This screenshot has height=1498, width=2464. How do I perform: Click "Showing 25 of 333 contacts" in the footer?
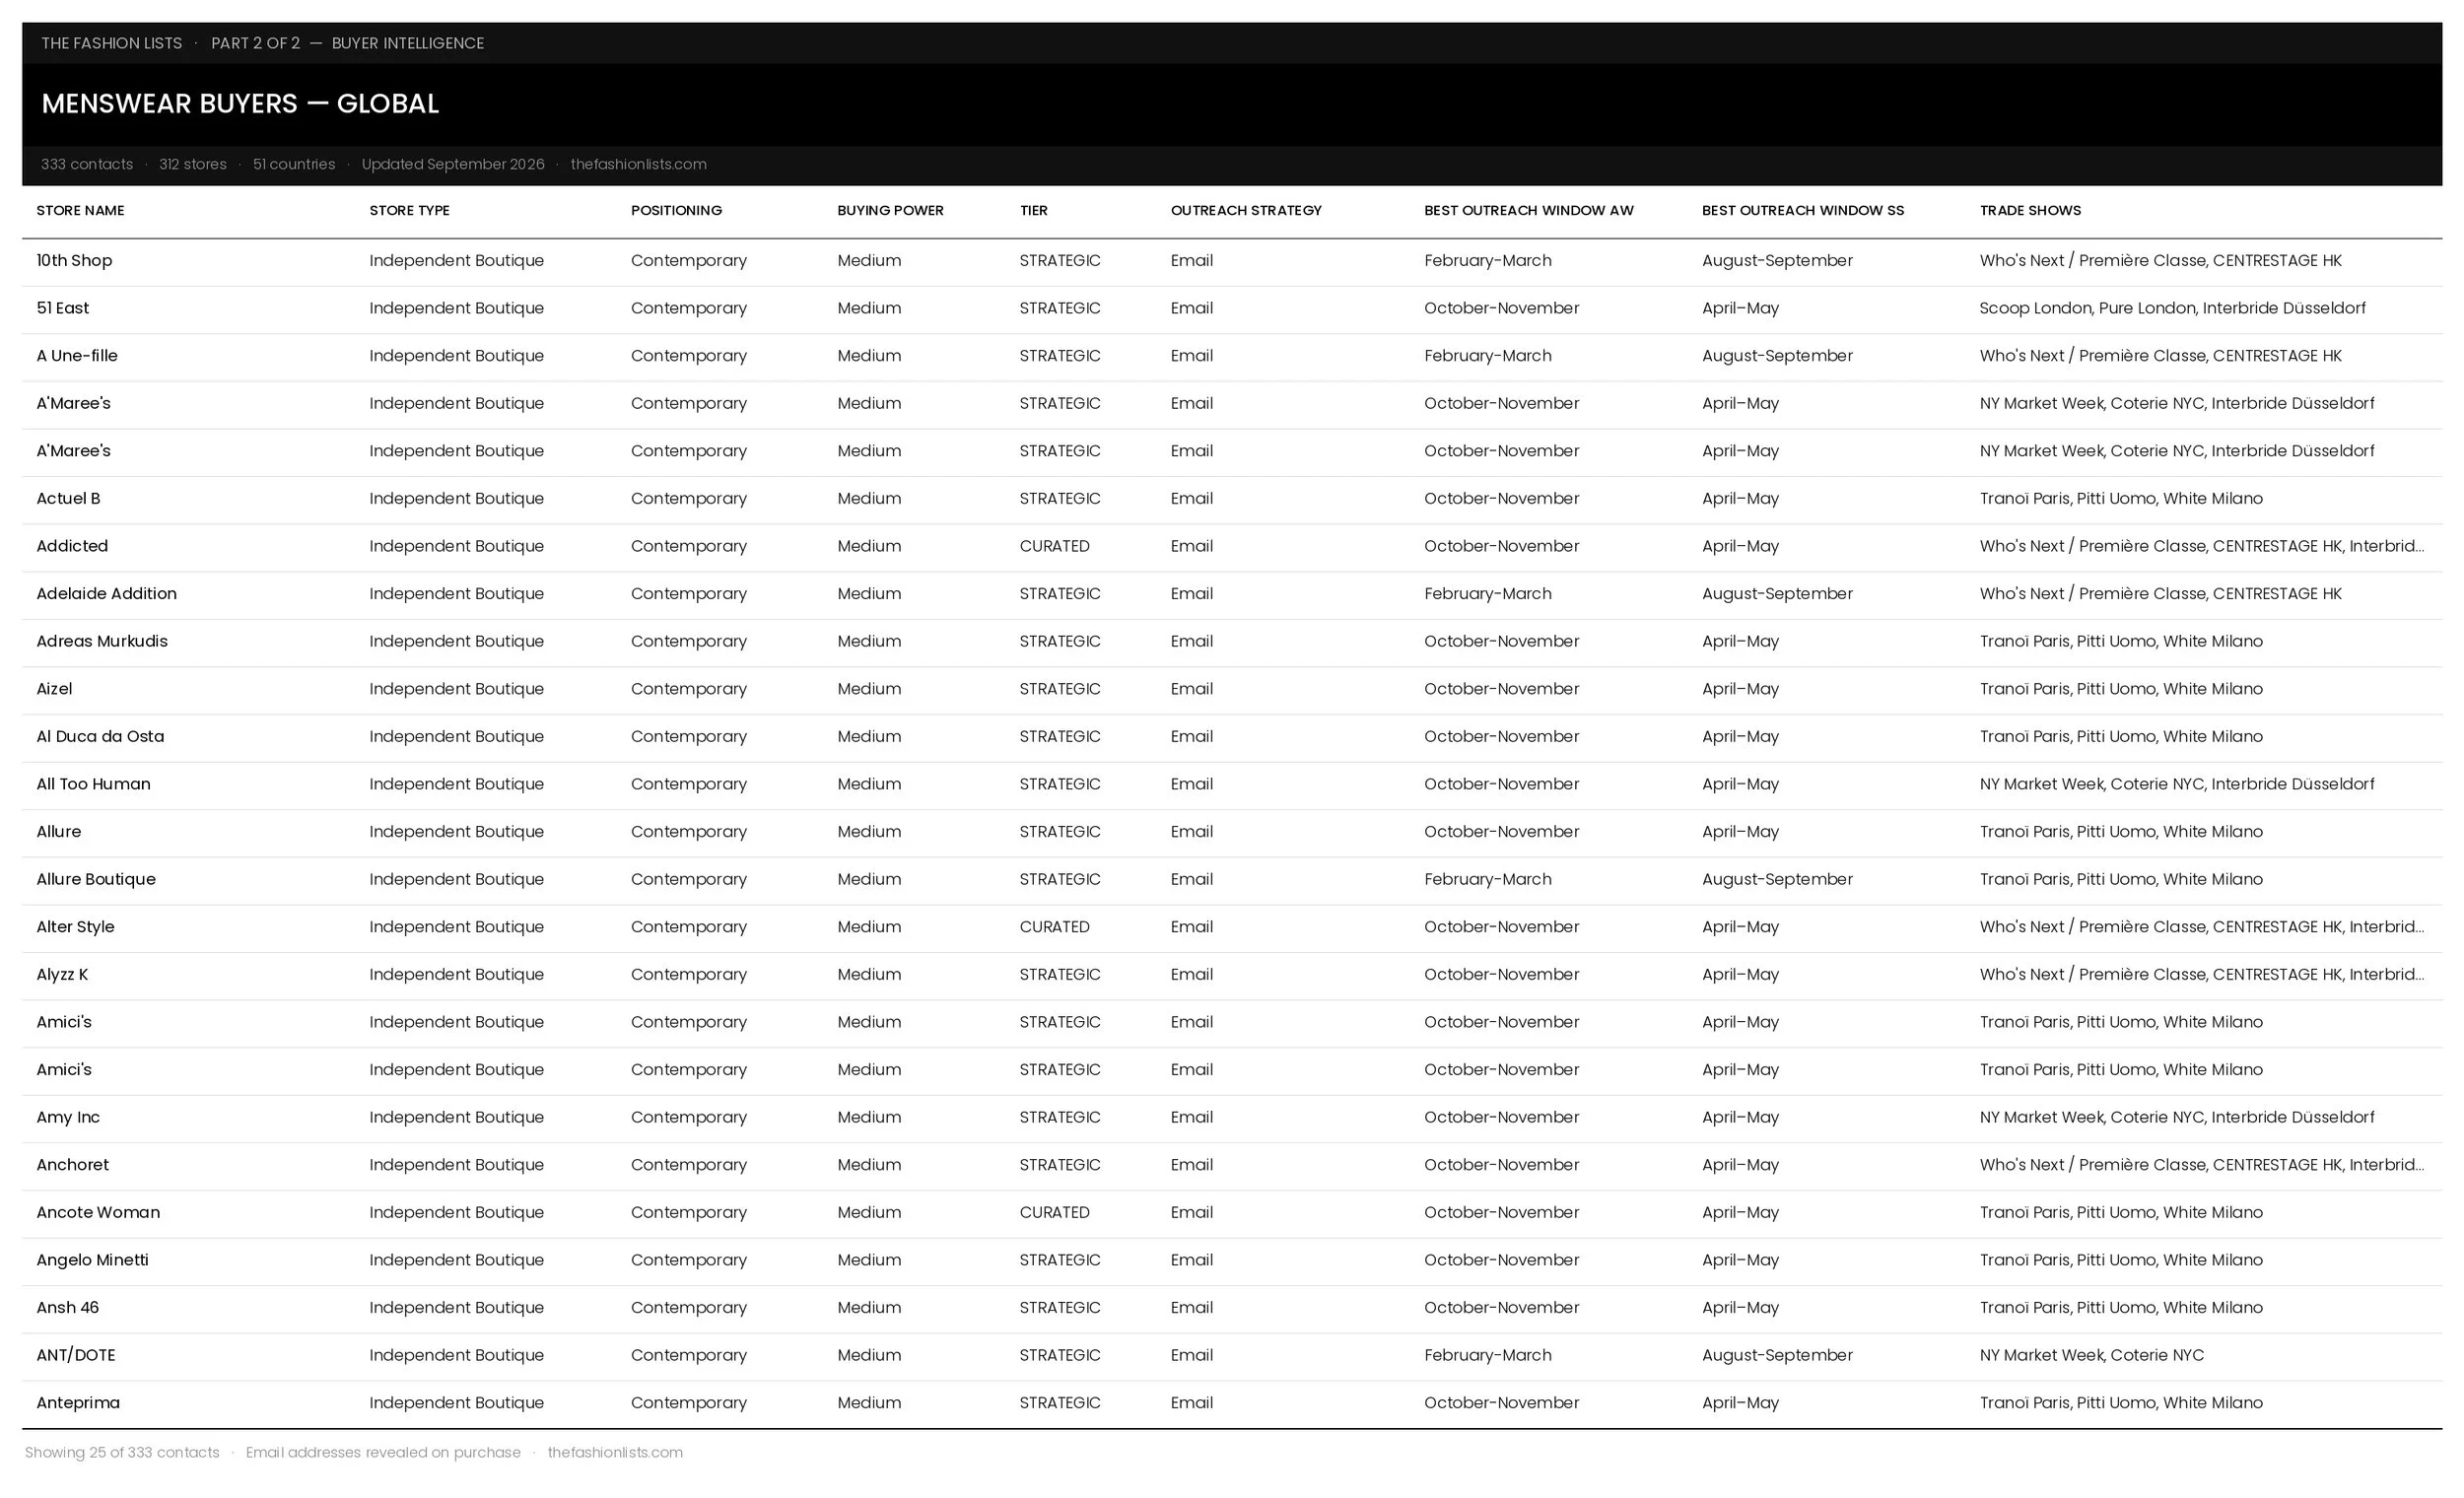pyautogui.click(x=122, y=1452)
